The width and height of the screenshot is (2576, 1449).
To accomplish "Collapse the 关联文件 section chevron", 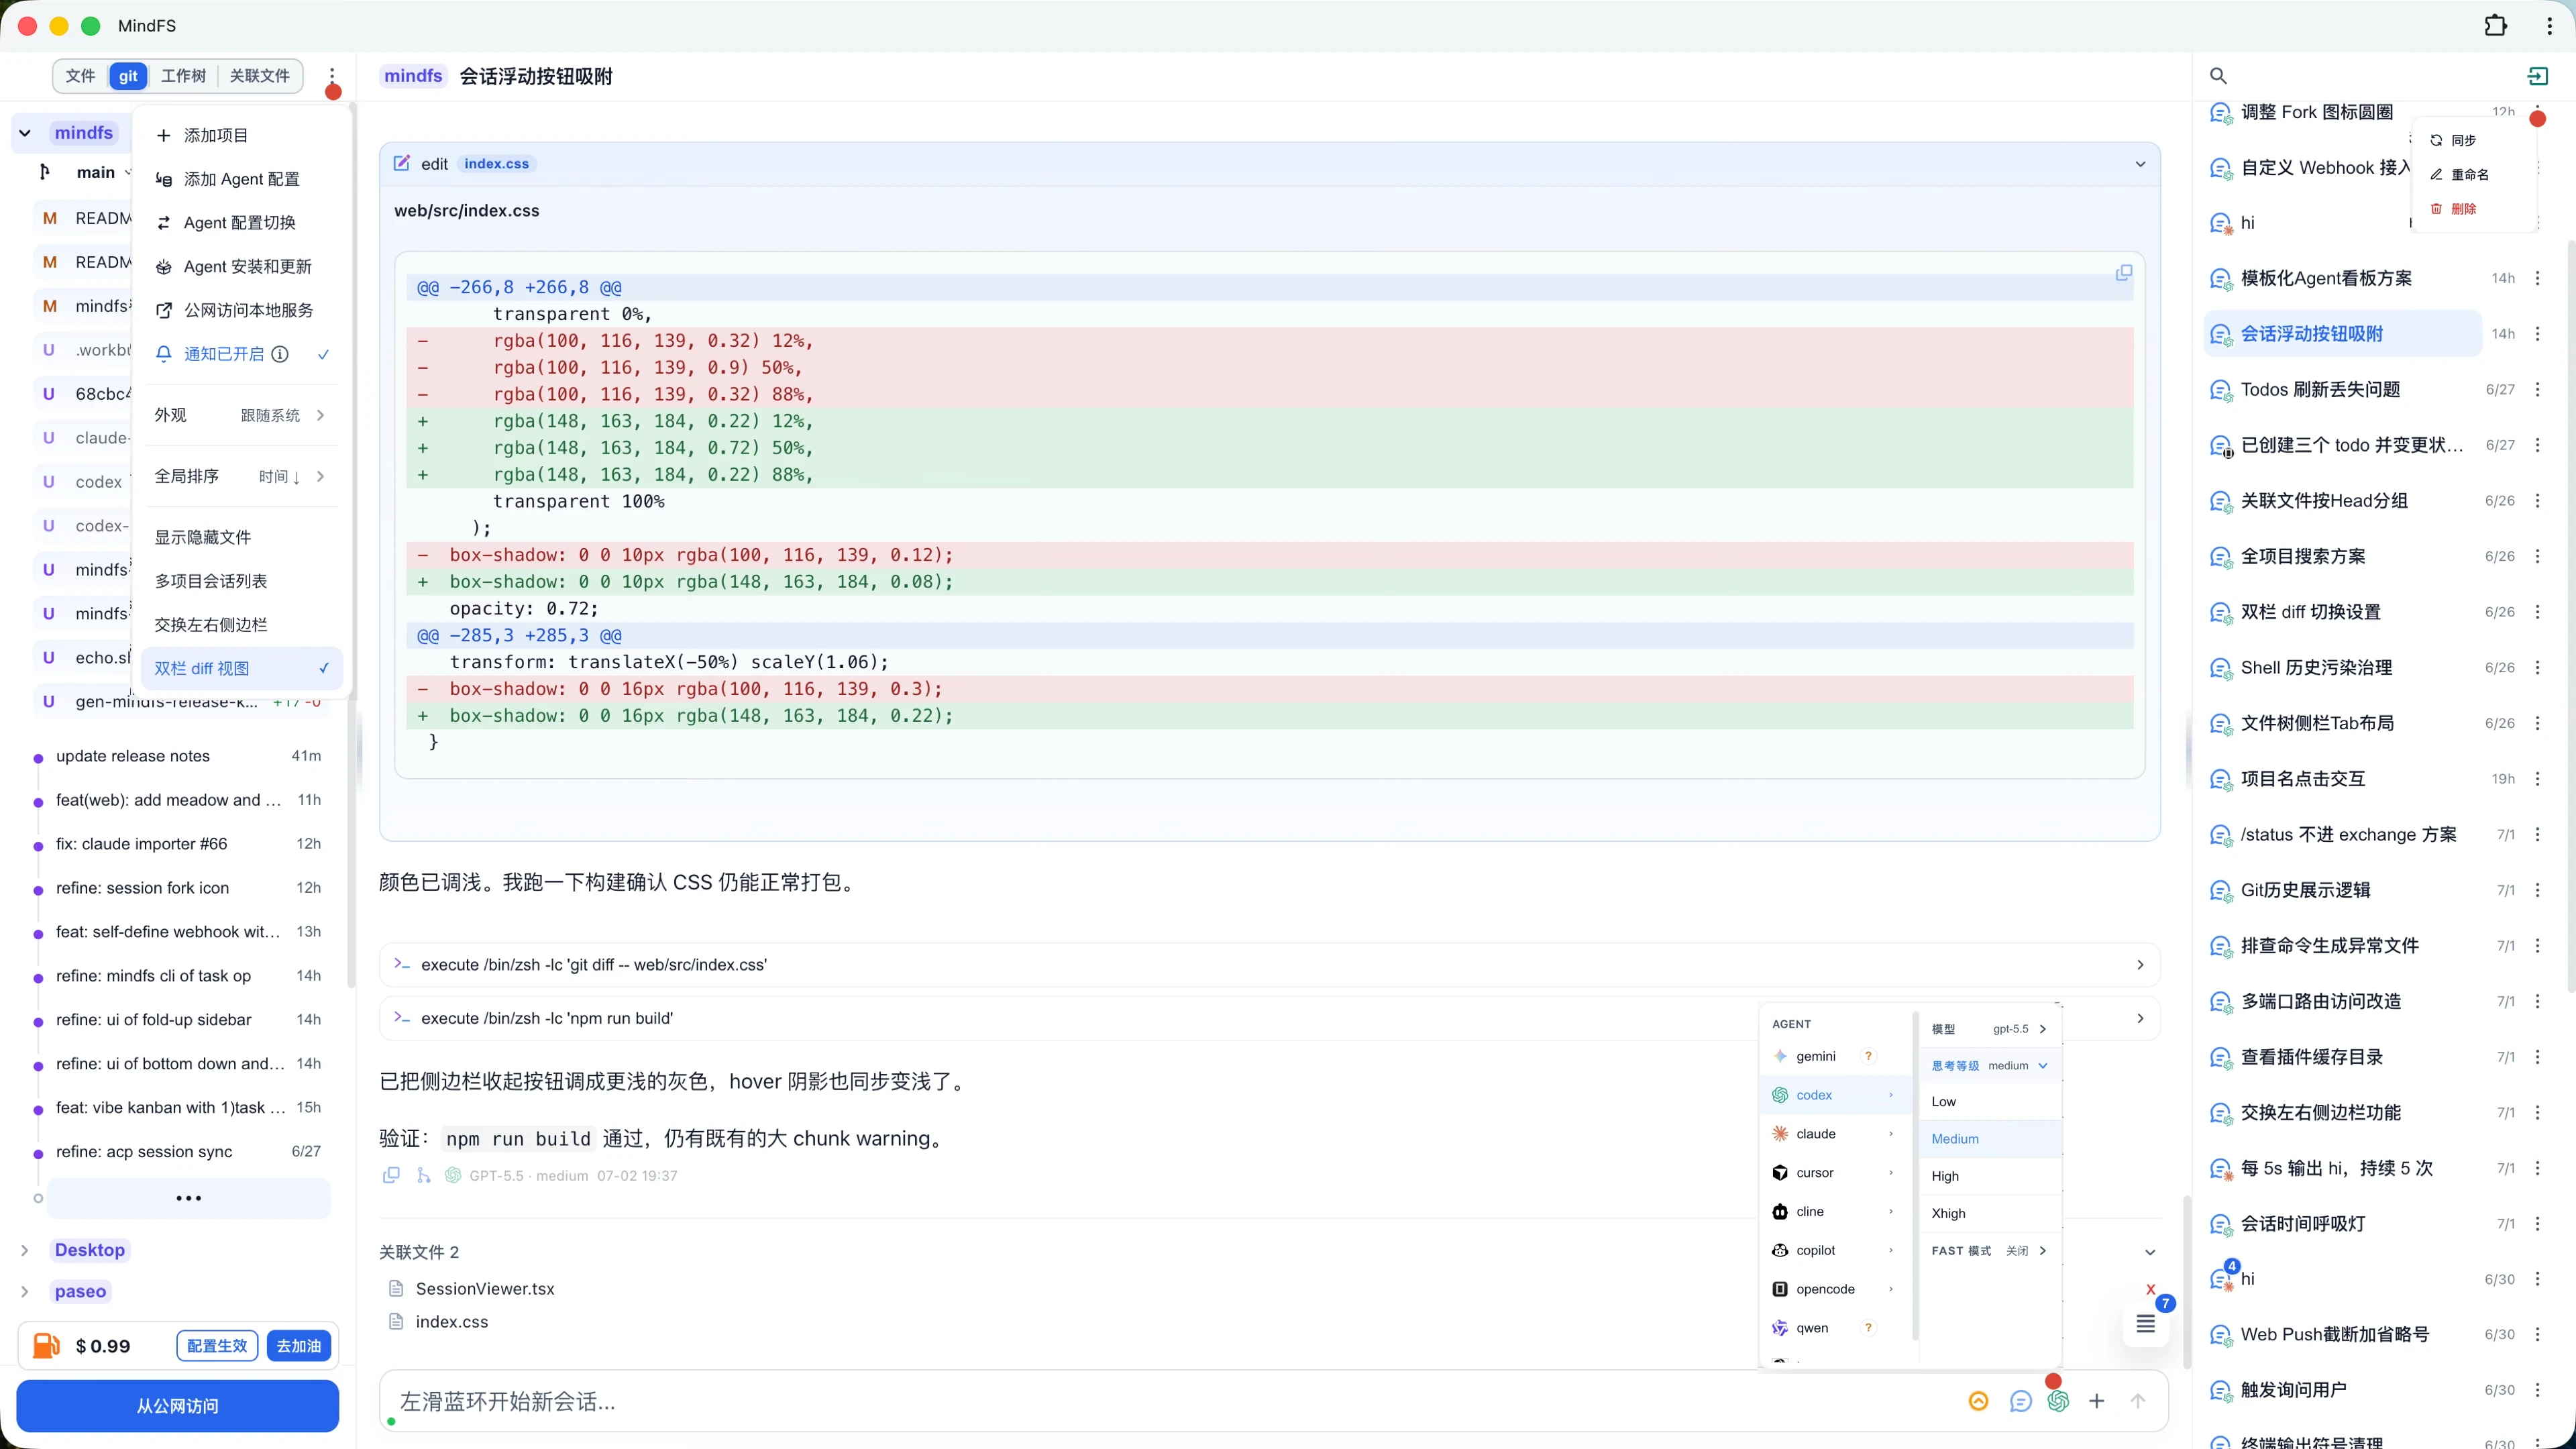I will [x=2150, y=1252].
